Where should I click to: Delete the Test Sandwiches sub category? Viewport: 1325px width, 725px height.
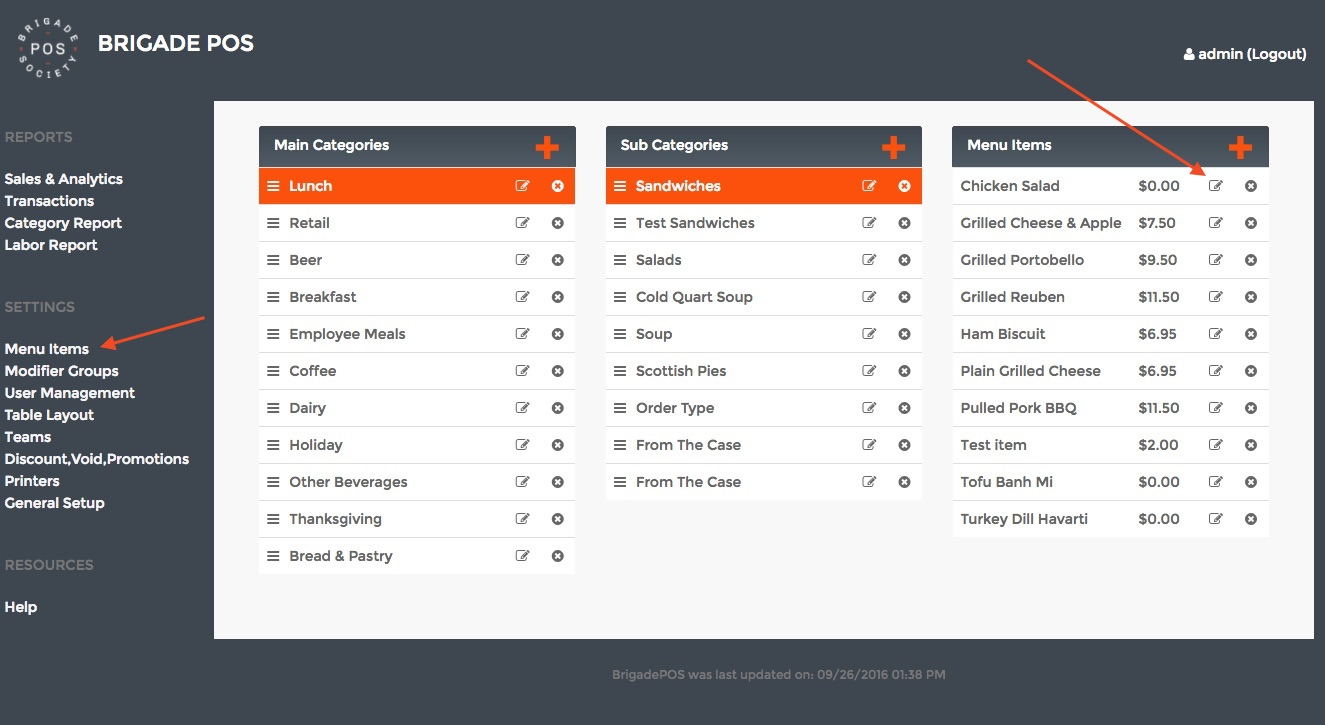(x=904, y=223)
